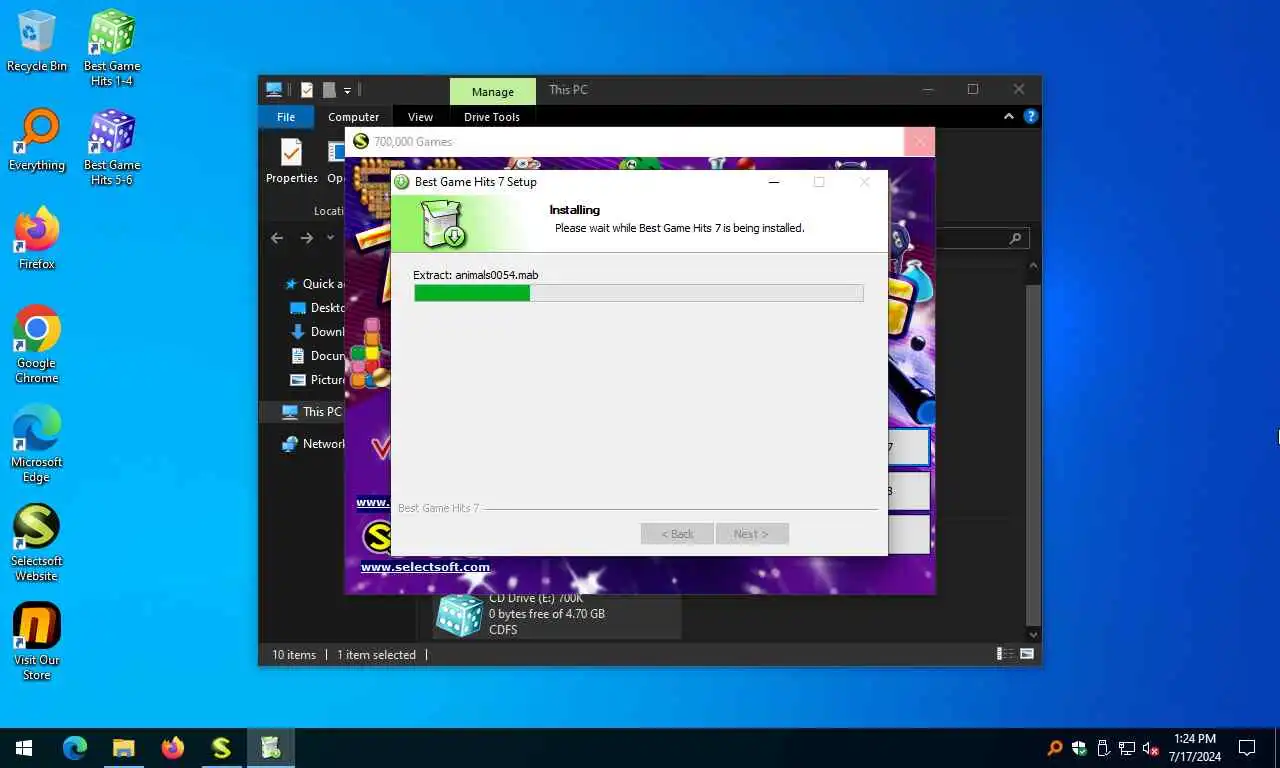Select the Computer ribbon tab

coord(353,116)
